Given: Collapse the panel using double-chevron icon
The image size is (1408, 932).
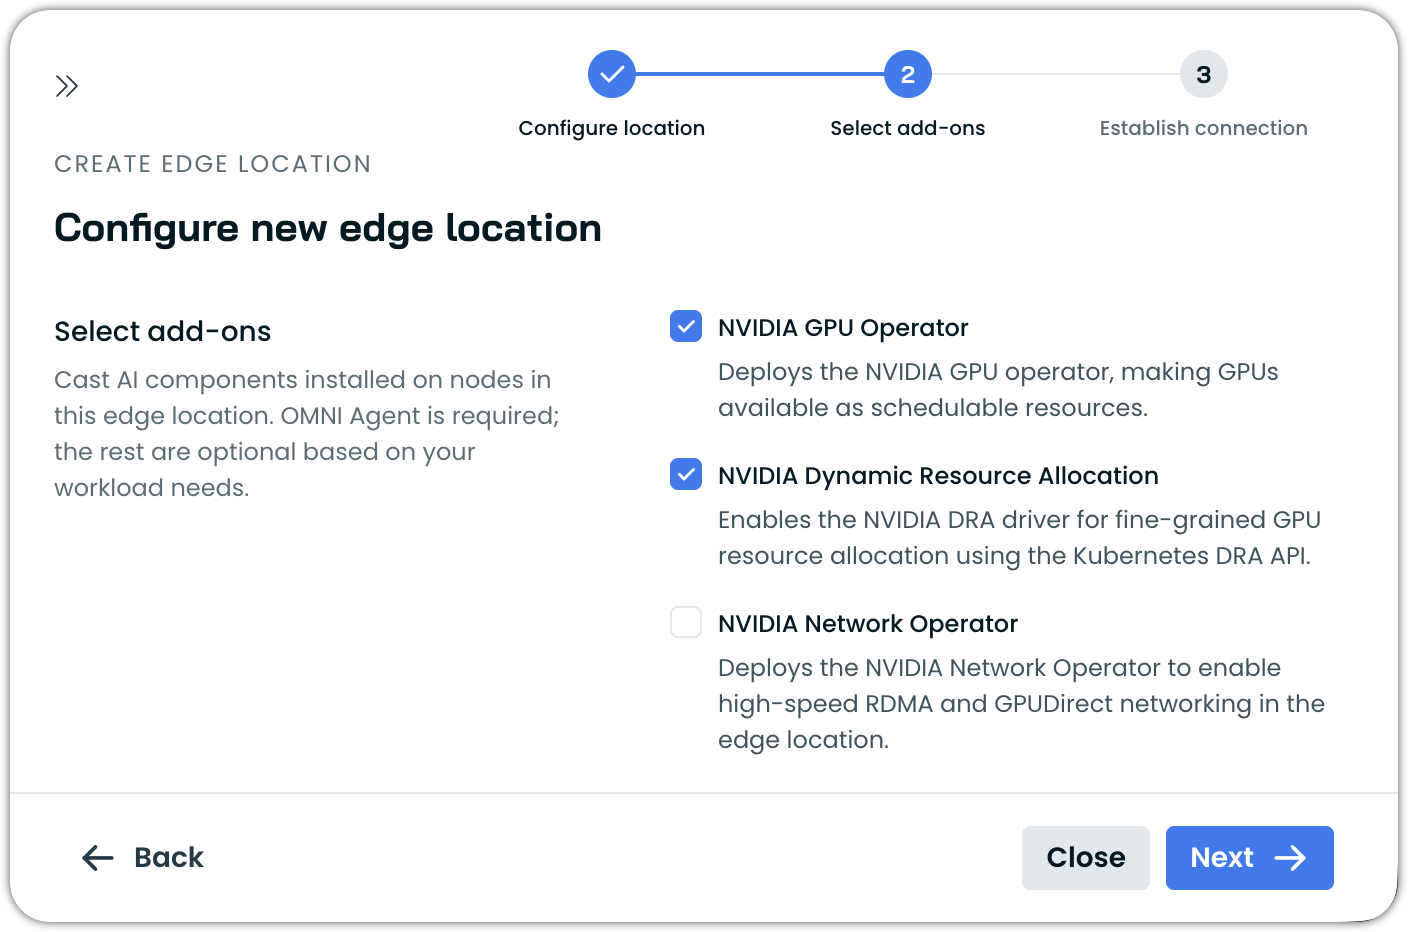Looking at the screenshot, I should click(x=67, y=86).
